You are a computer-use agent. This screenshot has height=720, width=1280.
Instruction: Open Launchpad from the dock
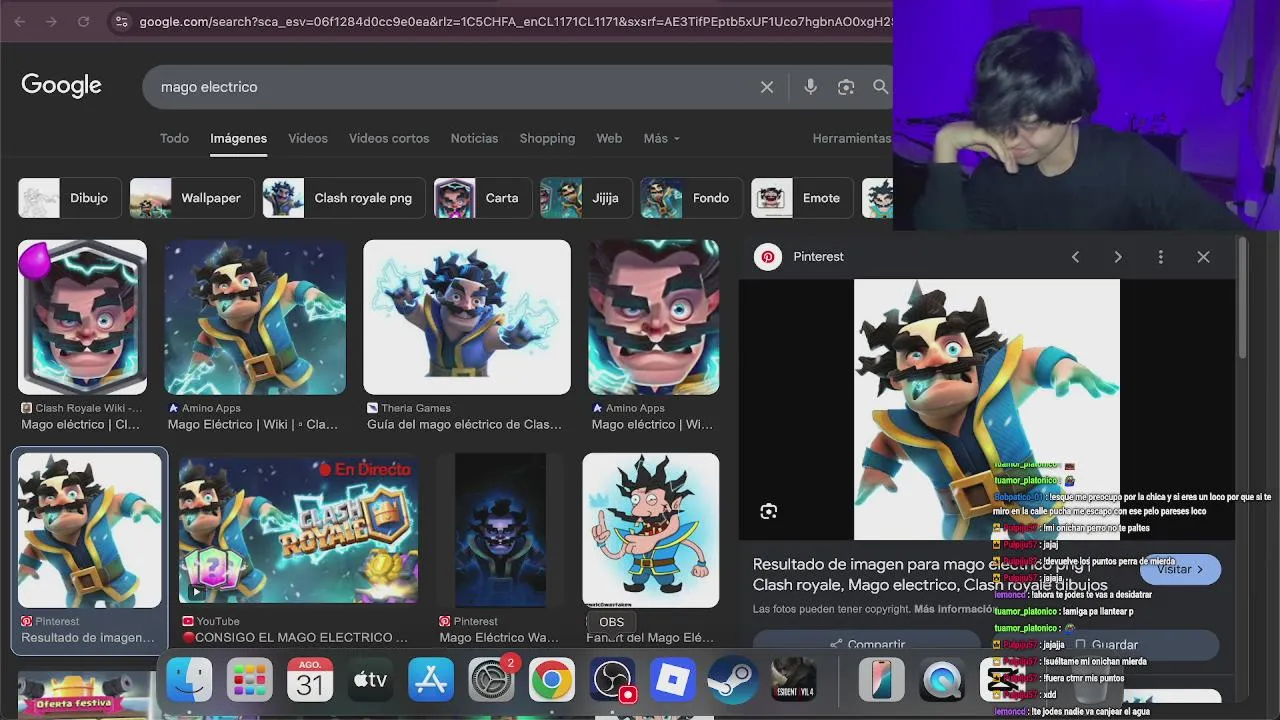249,681
